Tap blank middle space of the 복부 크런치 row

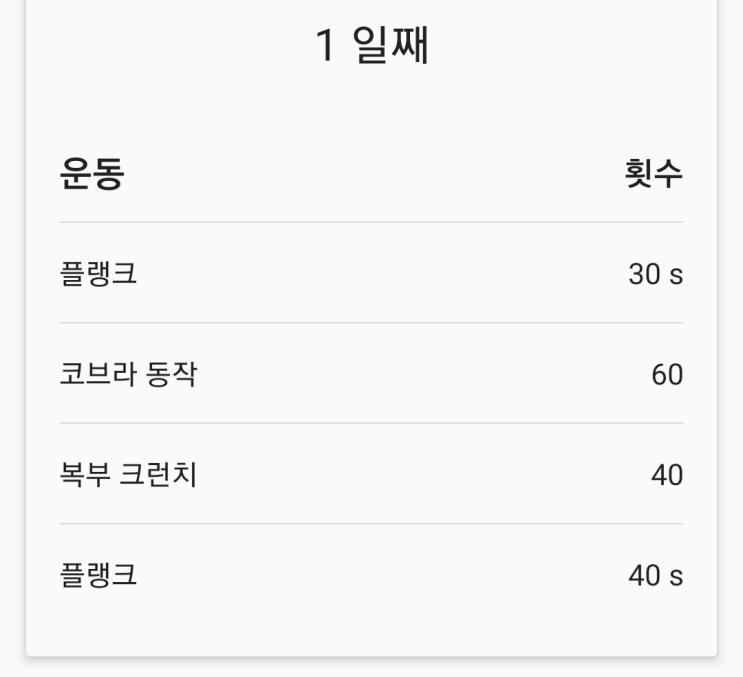tap(422, 474)
